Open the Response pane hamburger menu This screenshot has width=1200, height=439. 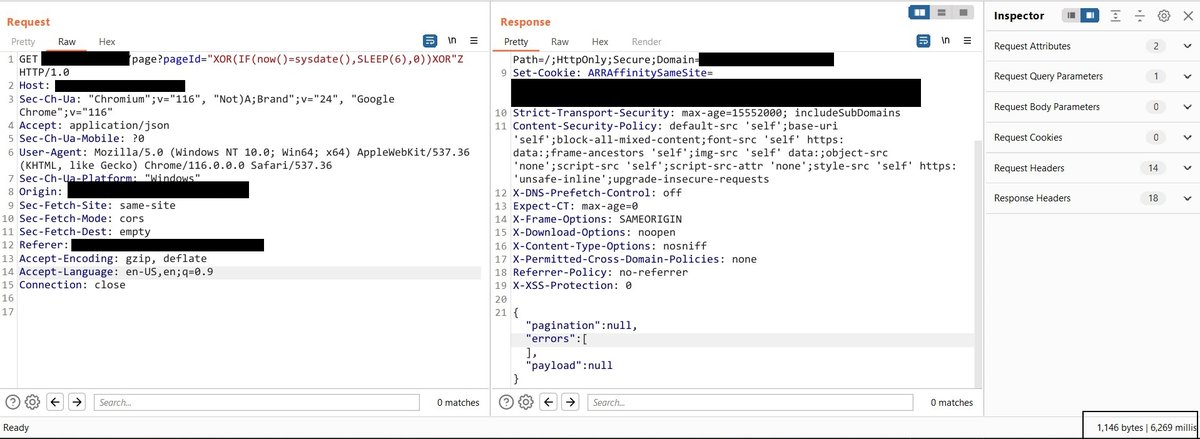pyautogui.click(x=968, y=41)
